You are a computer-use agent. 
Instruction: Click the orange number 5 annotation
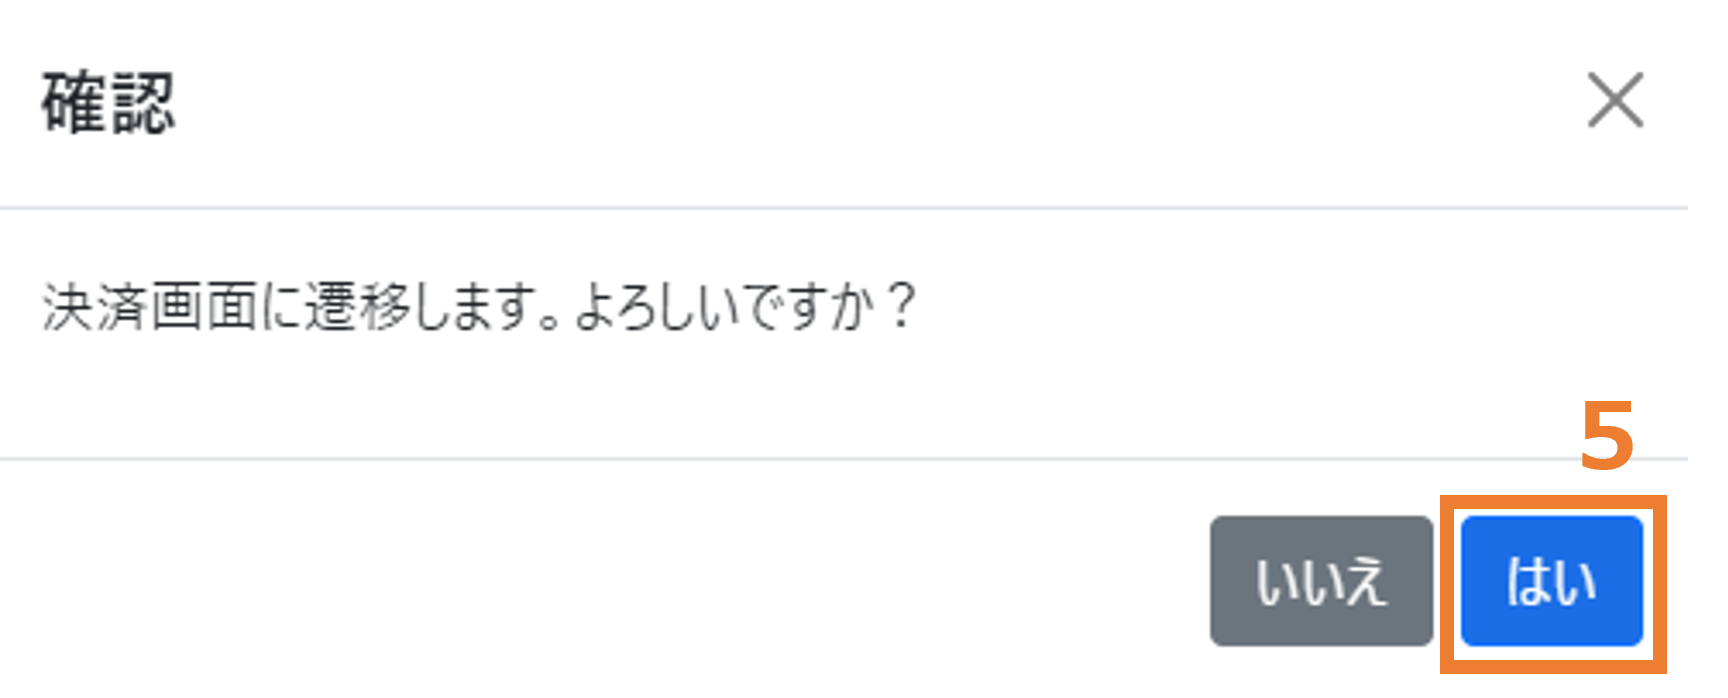pos(1607,437)
